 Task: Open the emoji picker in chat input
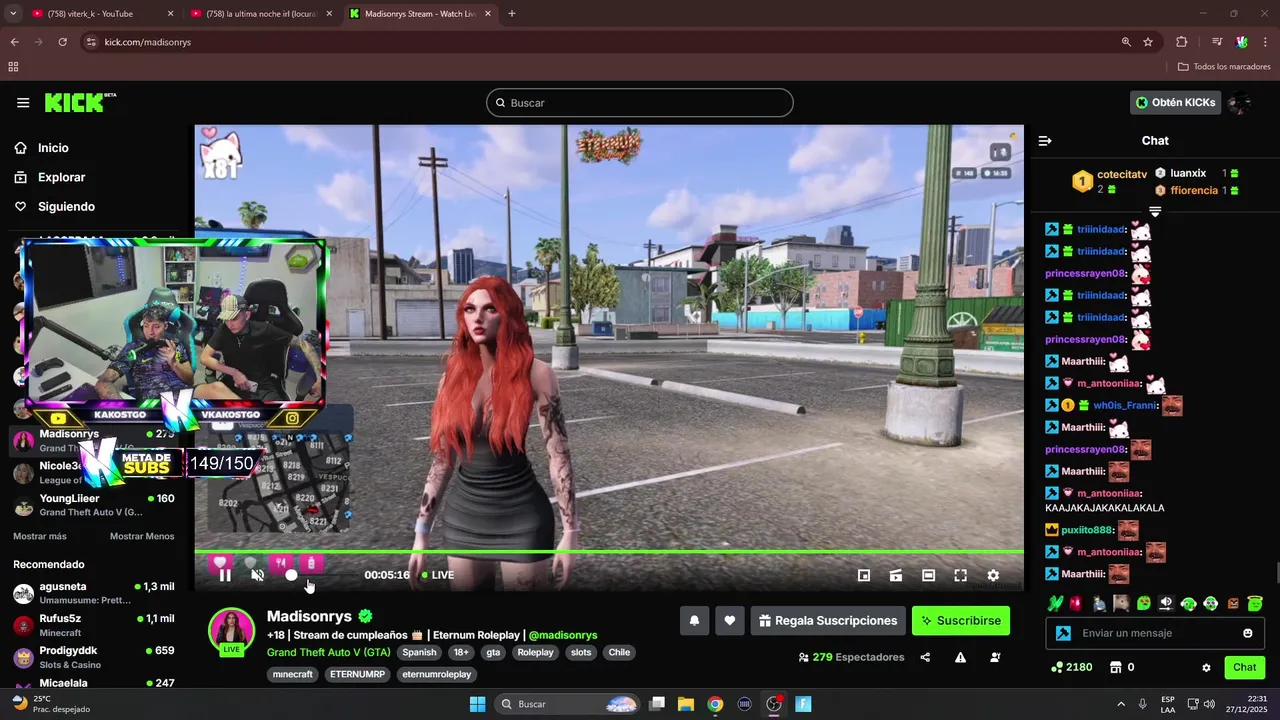1248,633
